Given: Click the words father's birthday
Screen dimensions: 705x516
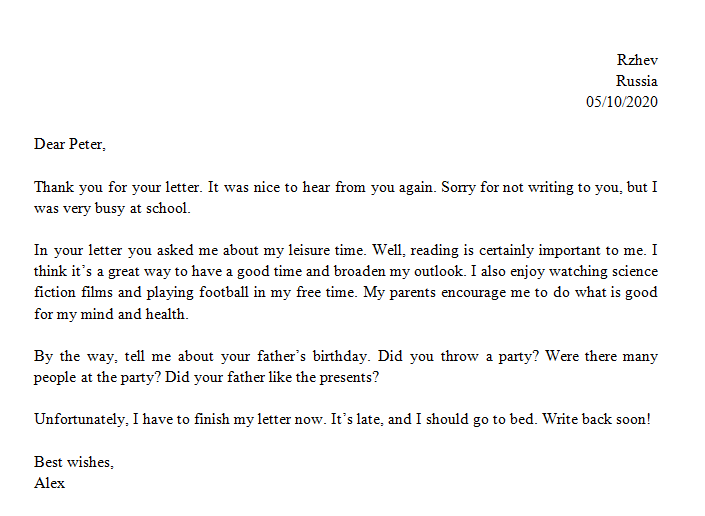Looking at the screenshot, I should pos(313,356).
